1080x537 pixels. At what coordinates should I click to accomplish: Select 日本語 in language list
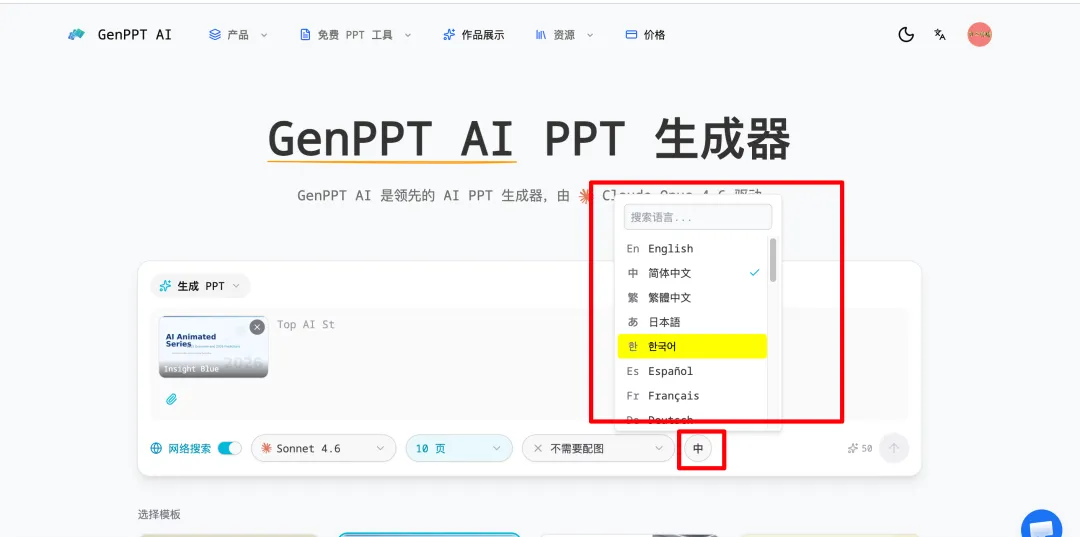point(692,322)
